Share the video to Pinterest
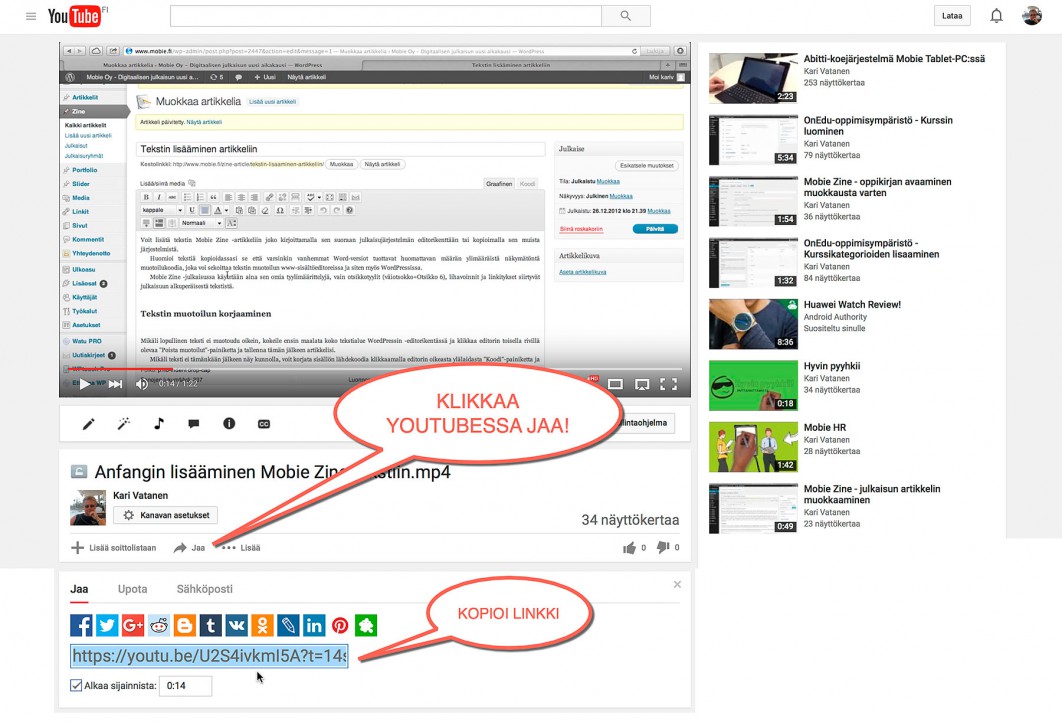This screenshot has height=722, width=1062. pyautogui.click(x=340, y=625)
